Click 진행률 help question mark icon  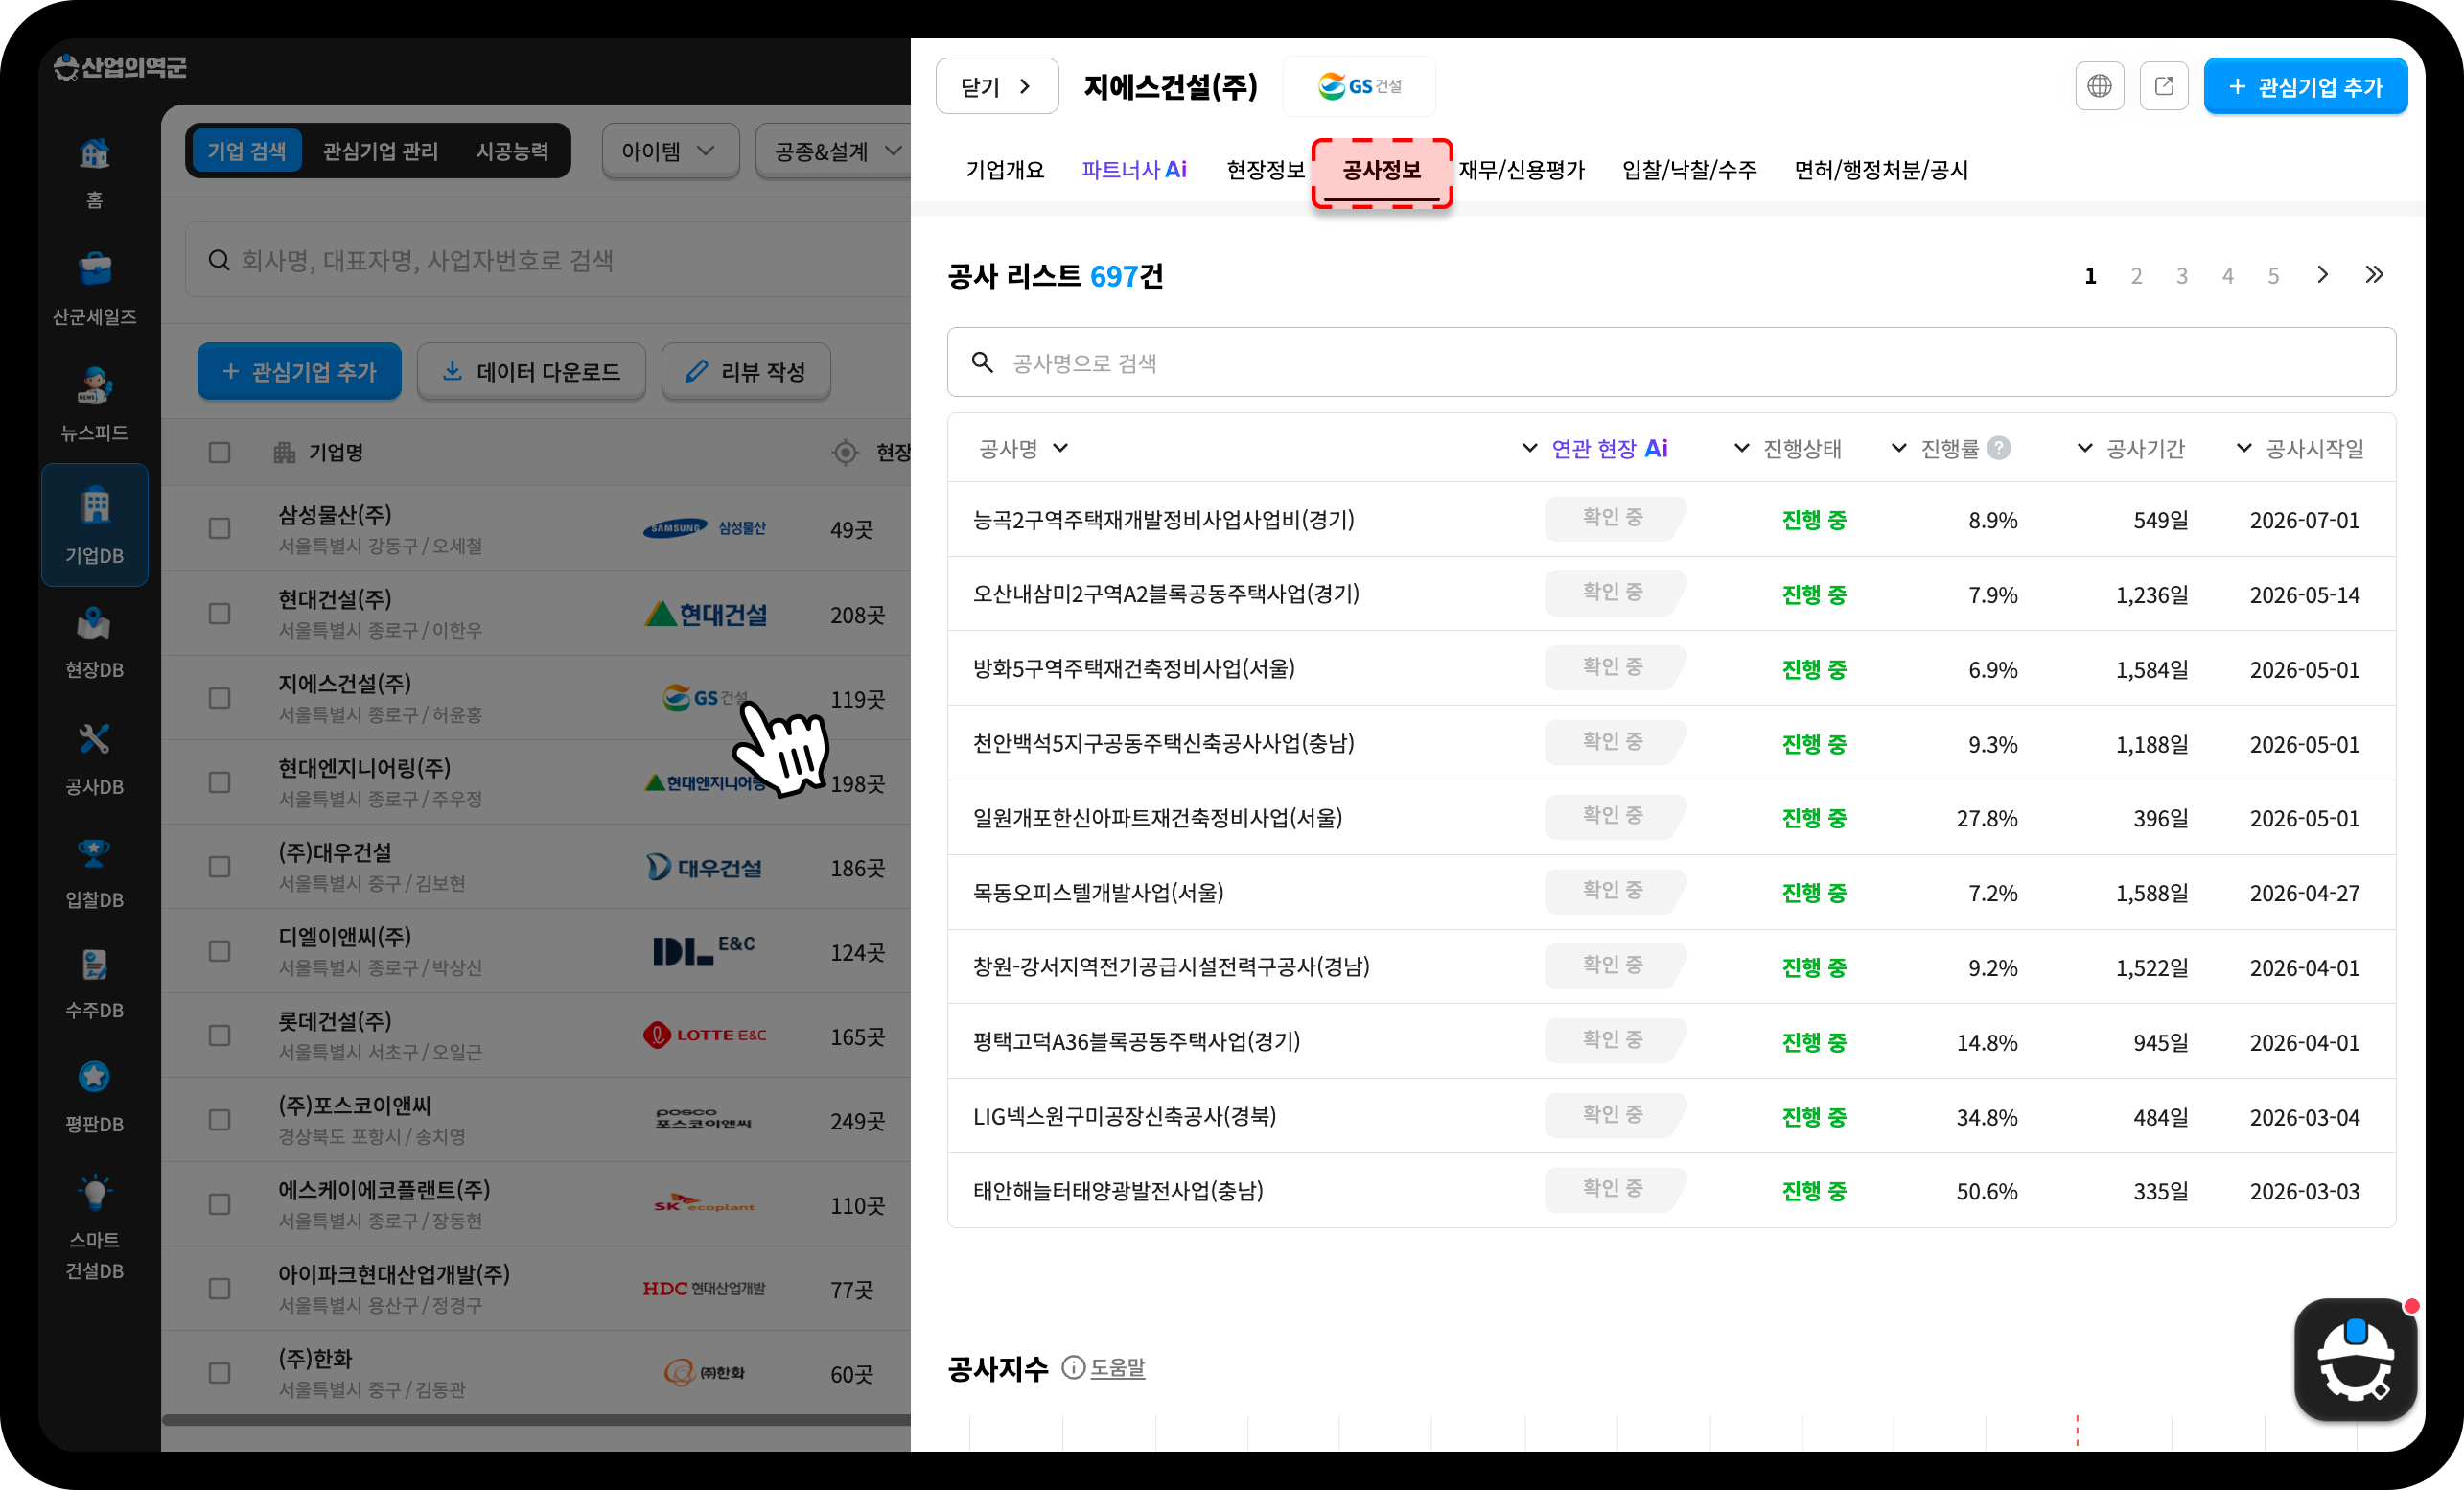(1999, 448)
